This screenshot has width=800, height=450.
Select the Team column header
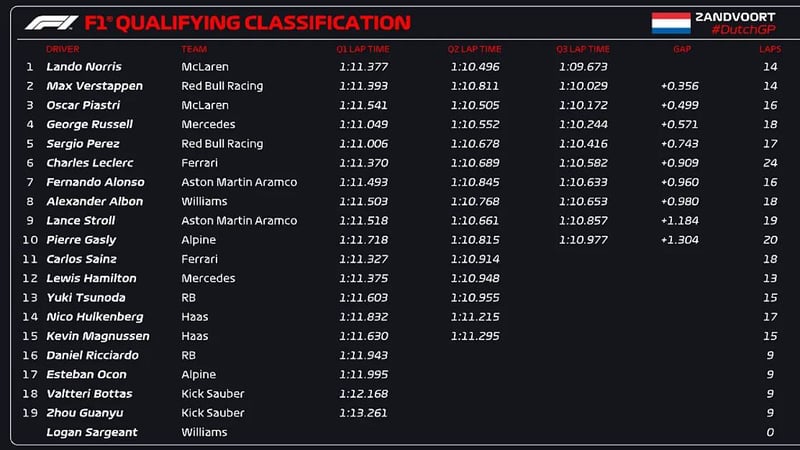tap(194, 48)
